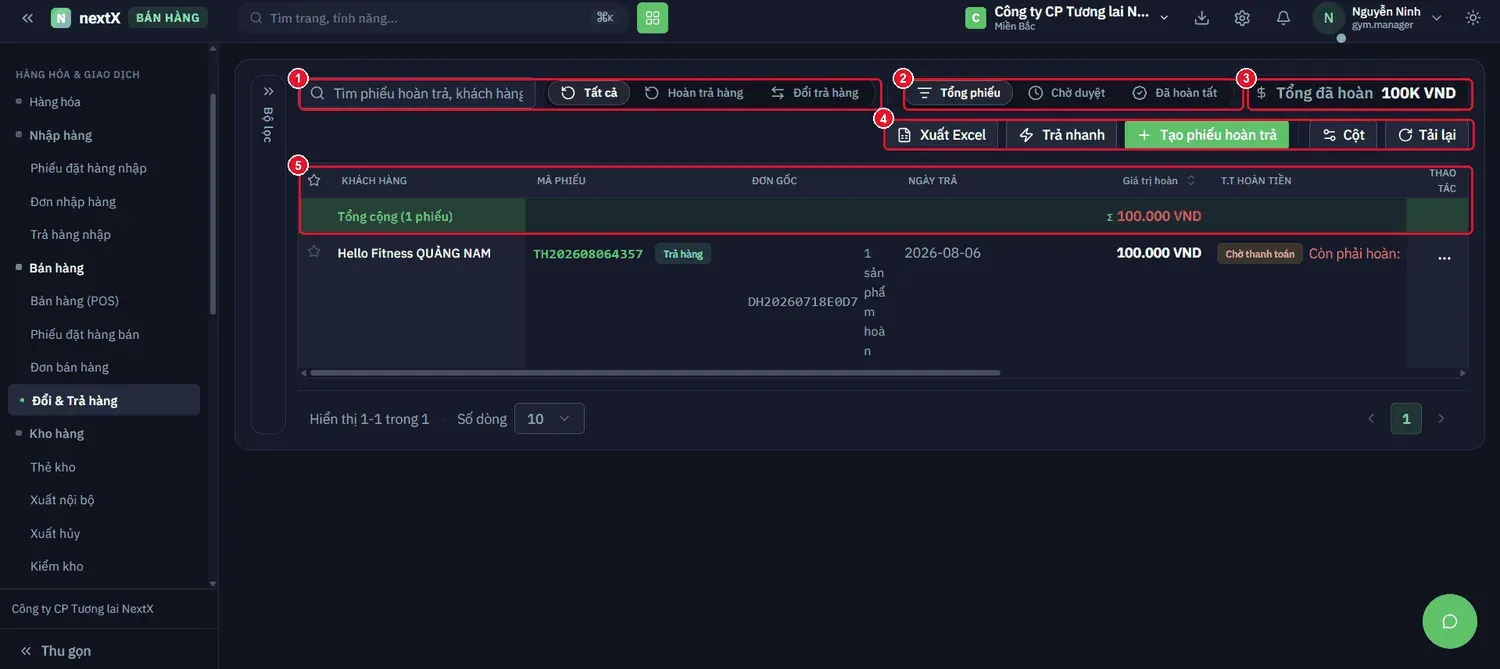Go to the previous page arrow
This screenshot has height=669, width=1500.
(1371, 418)
